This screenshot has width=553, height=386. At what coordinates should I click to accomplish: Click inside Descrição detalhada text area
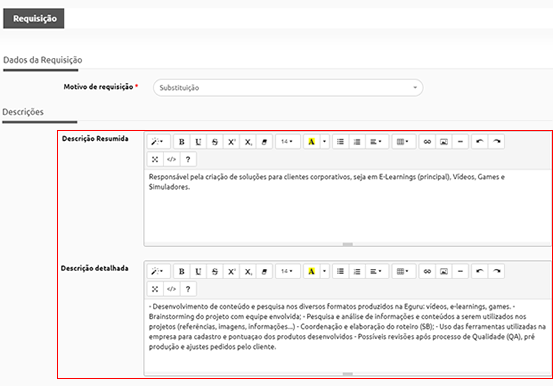(x=347, y=335)
